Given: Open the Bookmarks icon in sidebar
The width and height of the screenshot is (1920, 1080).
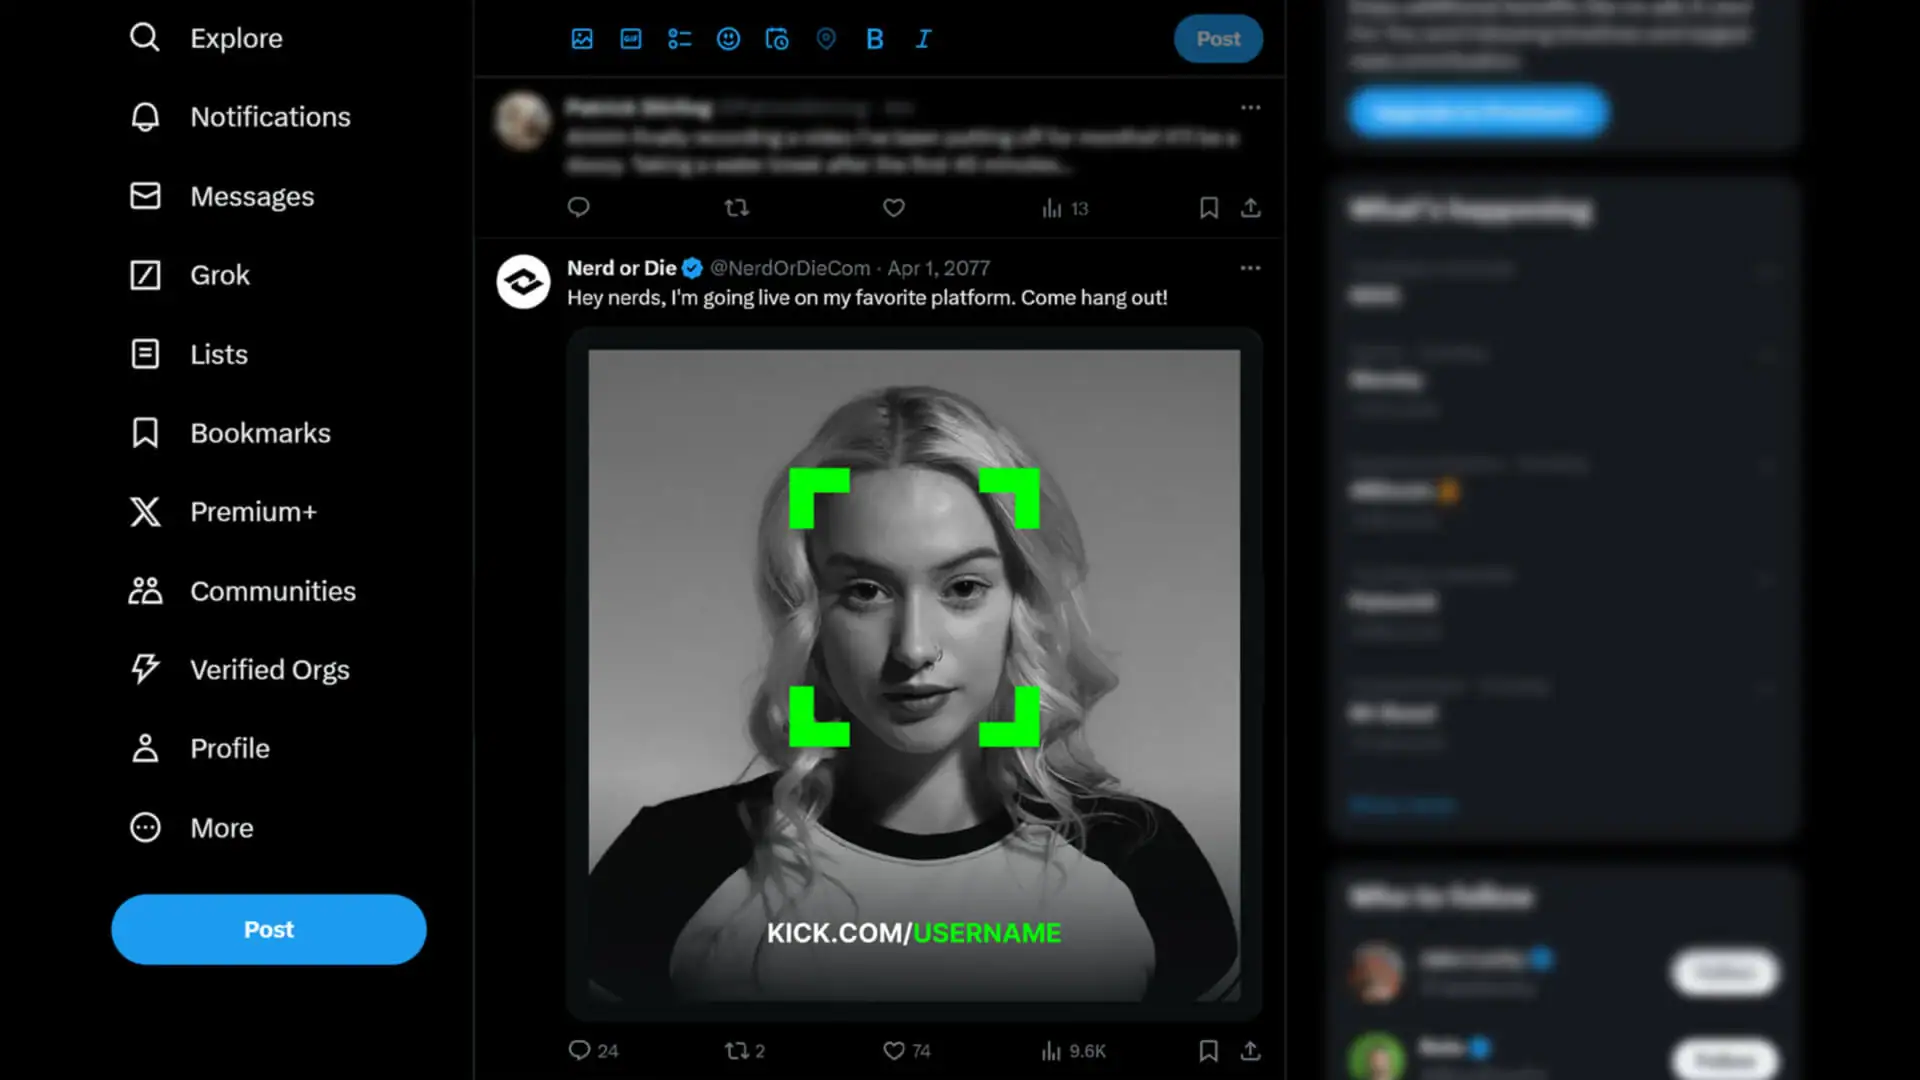Looking at the screenshot, I should pos(145,433).
